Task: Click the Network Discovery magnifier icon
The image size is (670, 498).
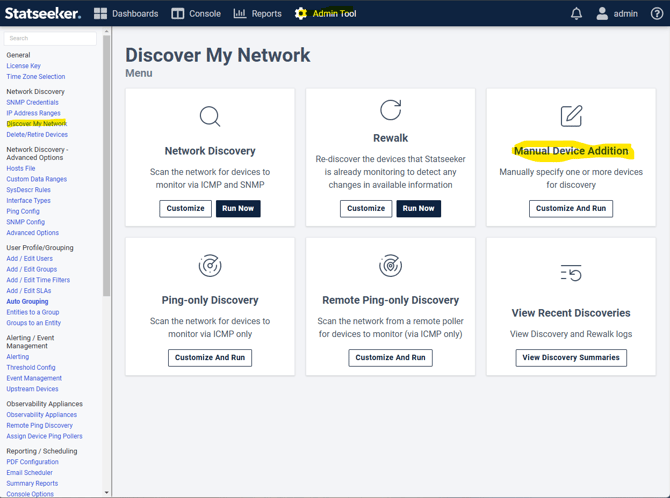Action: (x=210, y=116)
